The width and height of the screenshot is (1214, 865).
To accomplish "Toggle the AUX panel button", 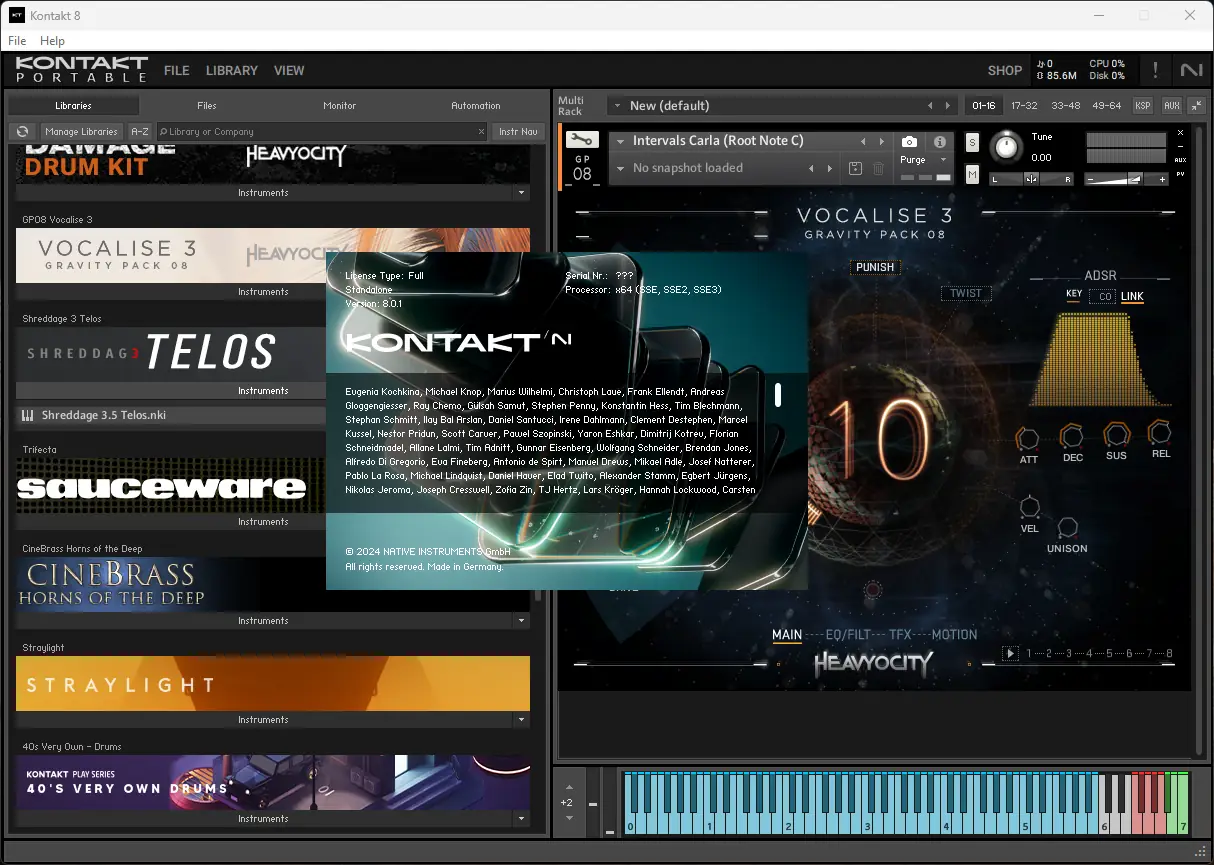I will tap(1171, 105).
